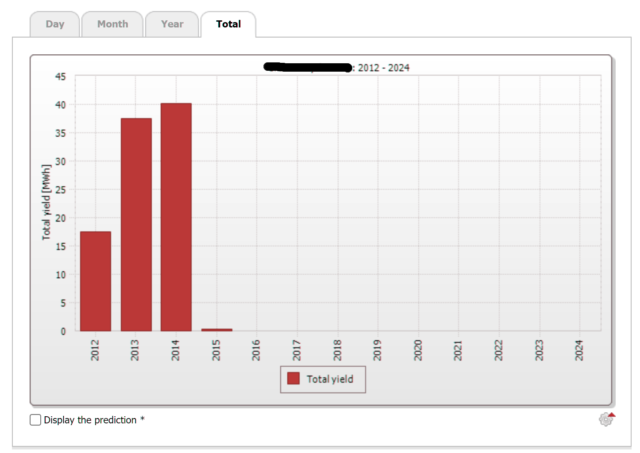Click the 'Total yield' legend text
640x453 pixels.
coord(330,379)
